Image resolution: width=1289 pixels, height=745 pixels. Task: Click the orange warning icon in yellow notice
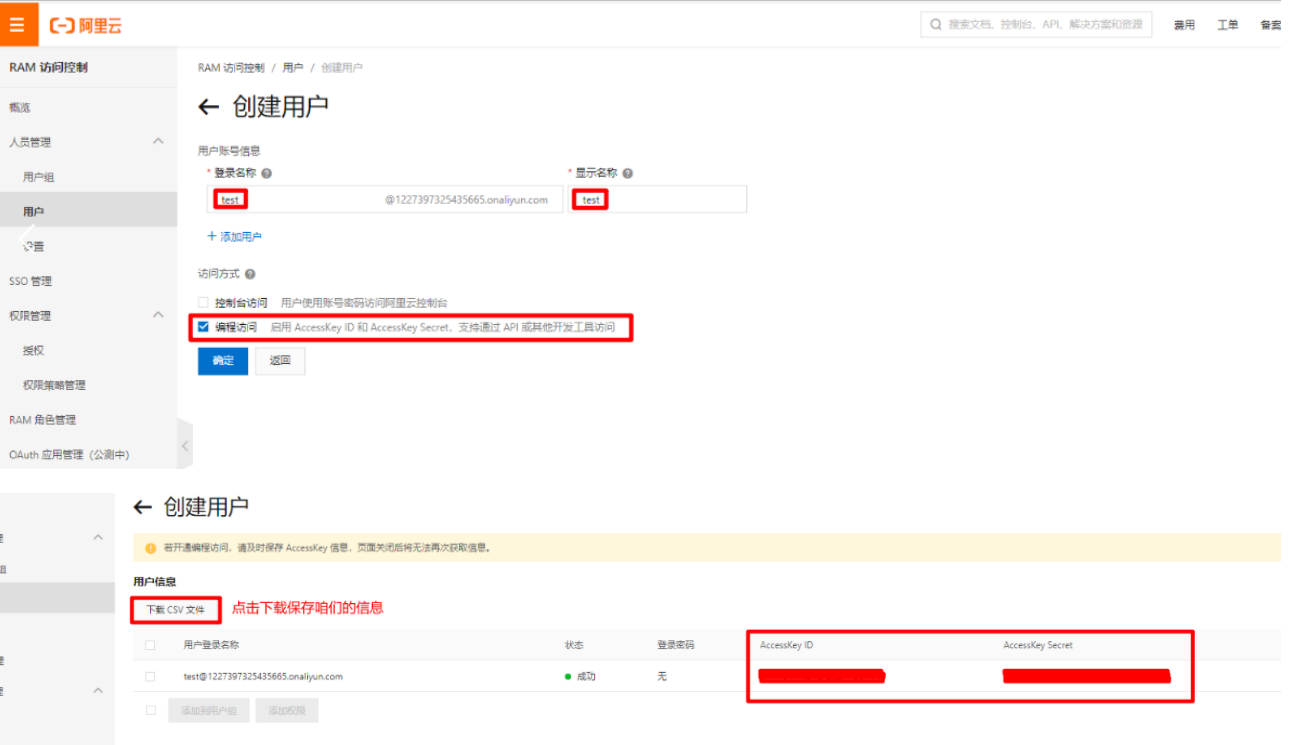click(x=151, y=548)
